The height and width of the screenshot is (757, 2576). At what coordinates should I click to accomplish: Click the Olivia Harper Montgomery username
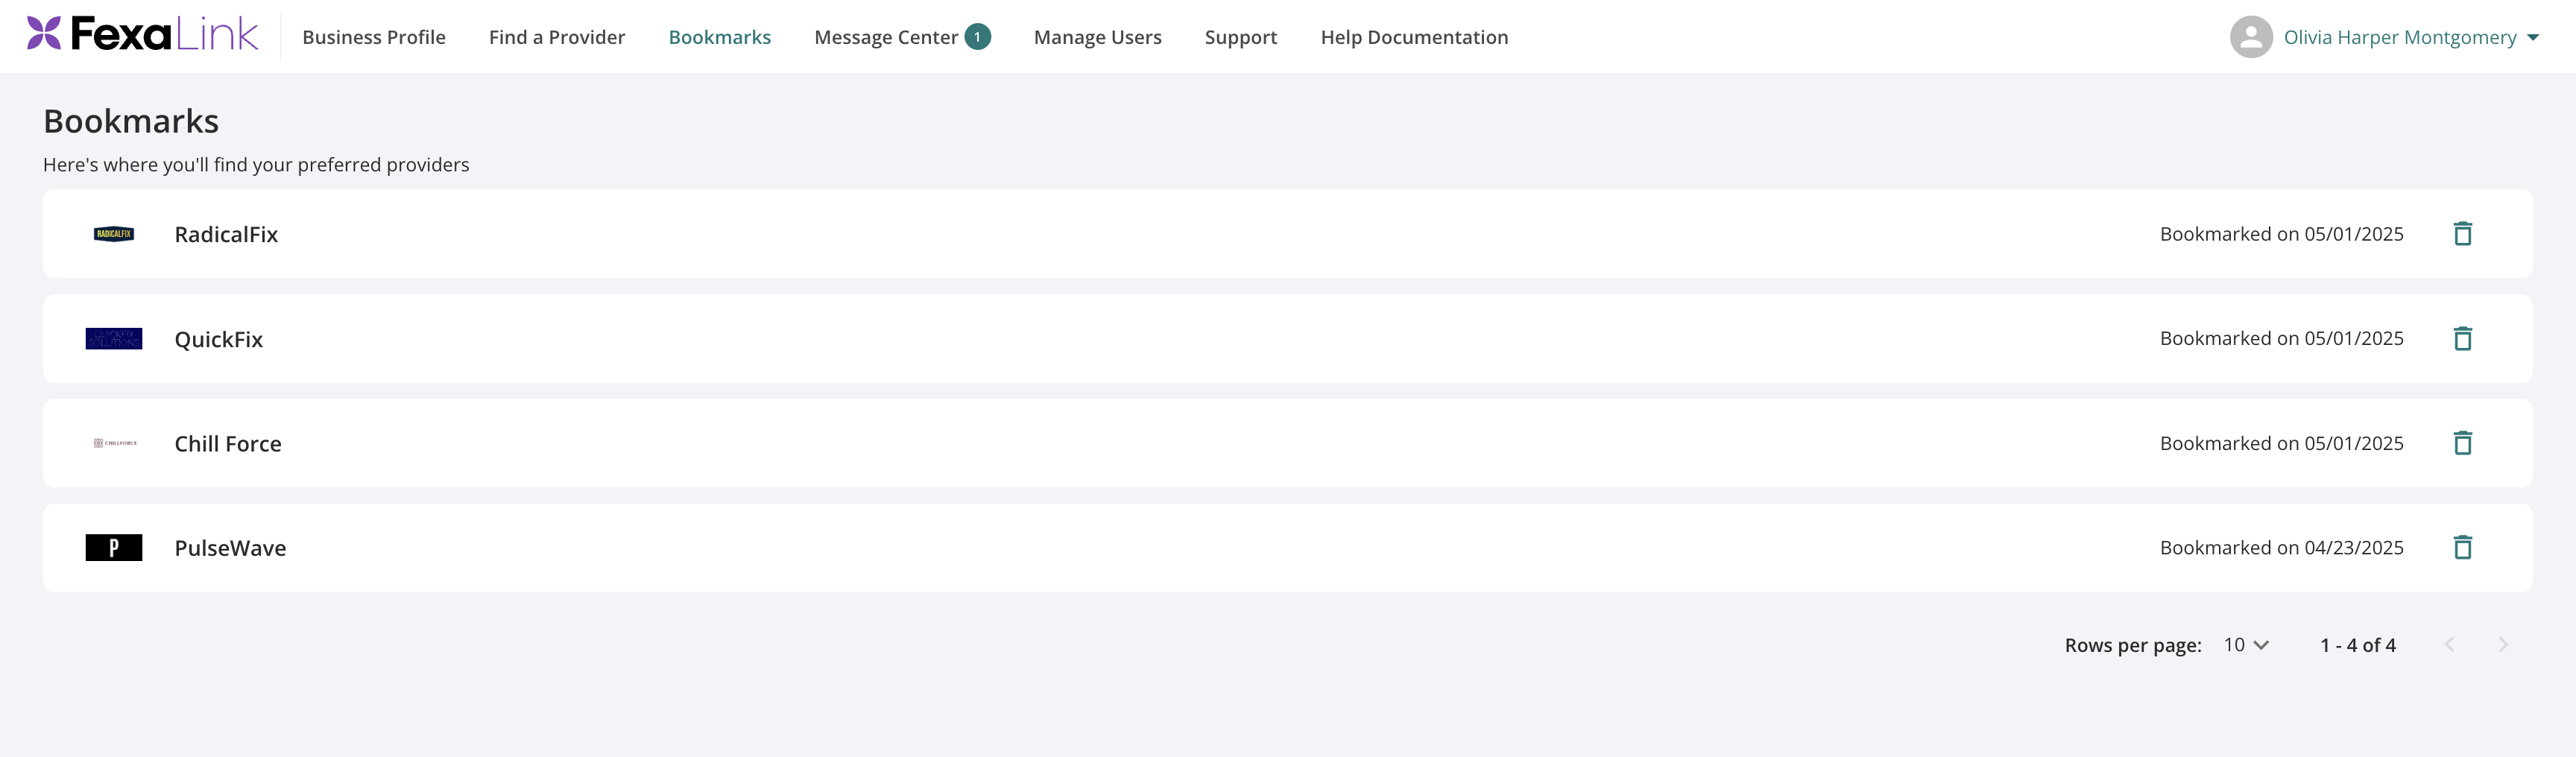pos(2399,37)
